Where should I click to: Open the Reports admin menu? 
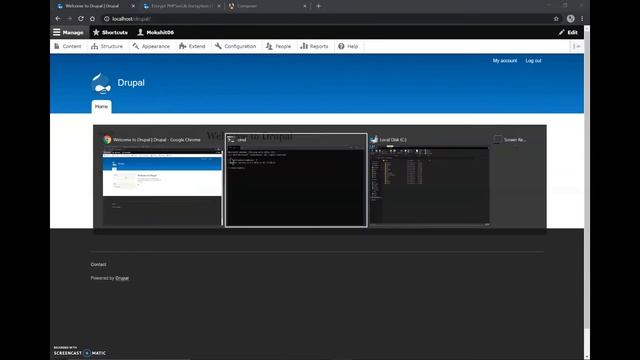click(314, 46)
